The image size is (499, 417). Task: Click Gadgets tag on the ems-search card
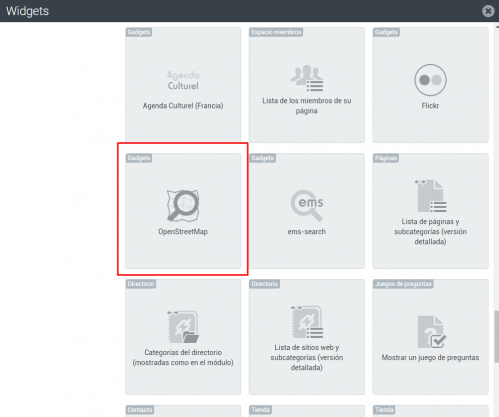pos(263,158)
